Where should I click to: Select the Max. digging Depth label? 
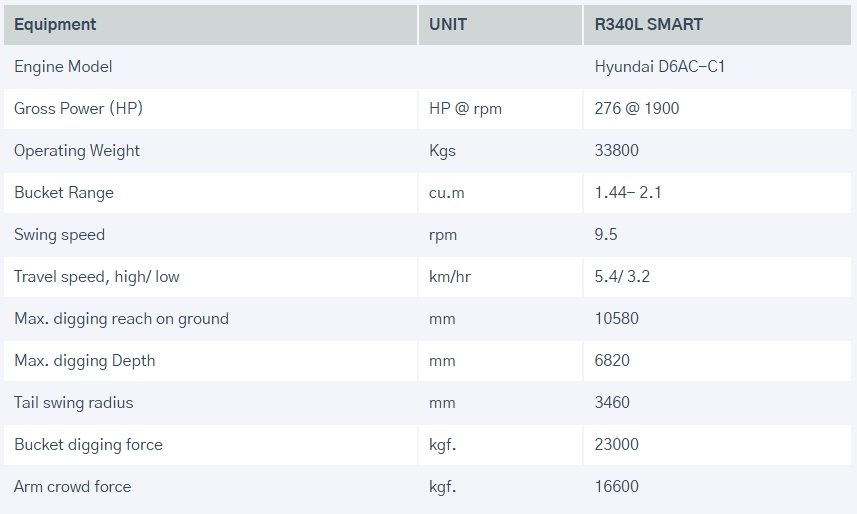[85, 361]
